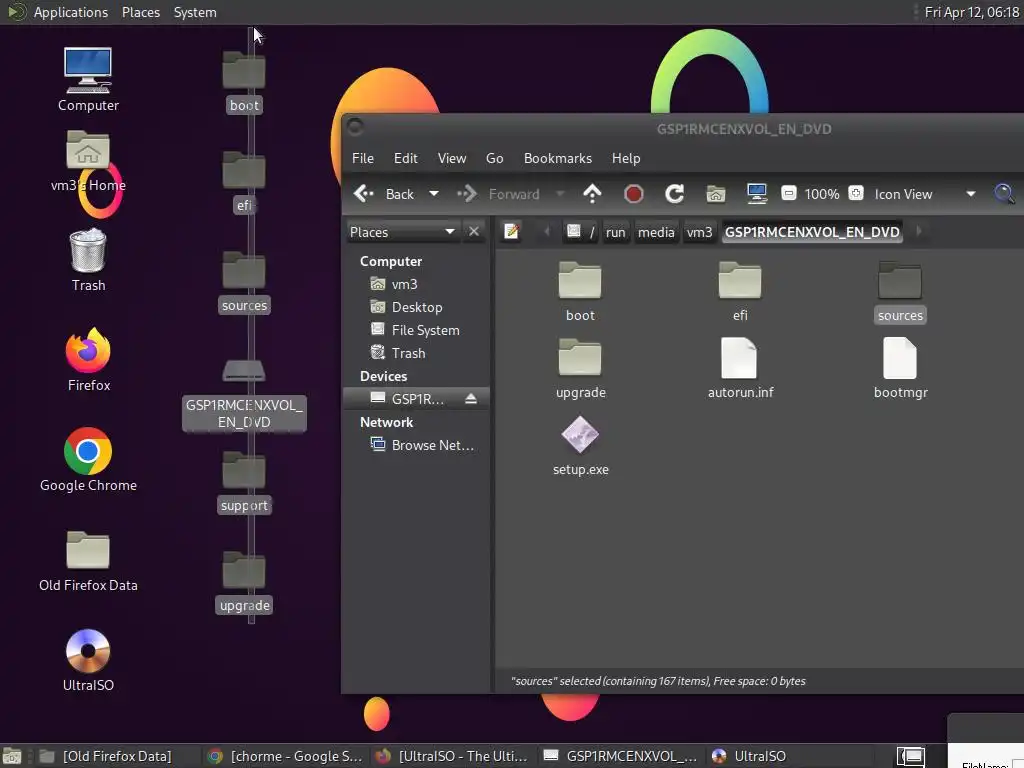Click the clock Fri Apr 12, 06:18
Image resolution: width=1024 pixels, height=768 pixels.
(971, 12)
